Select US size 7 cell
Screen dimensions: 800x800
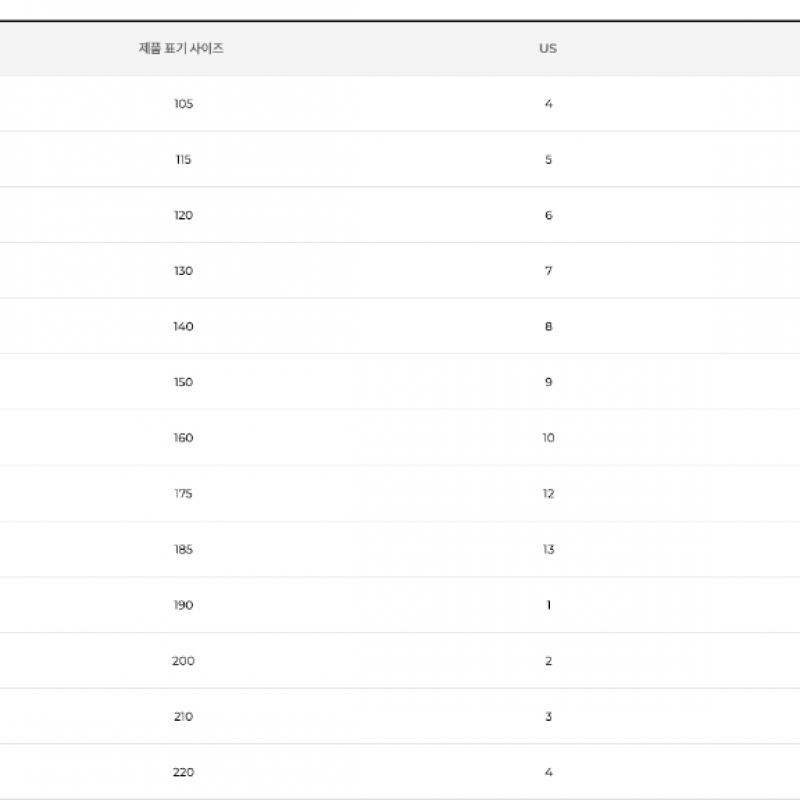pos(548,271)
